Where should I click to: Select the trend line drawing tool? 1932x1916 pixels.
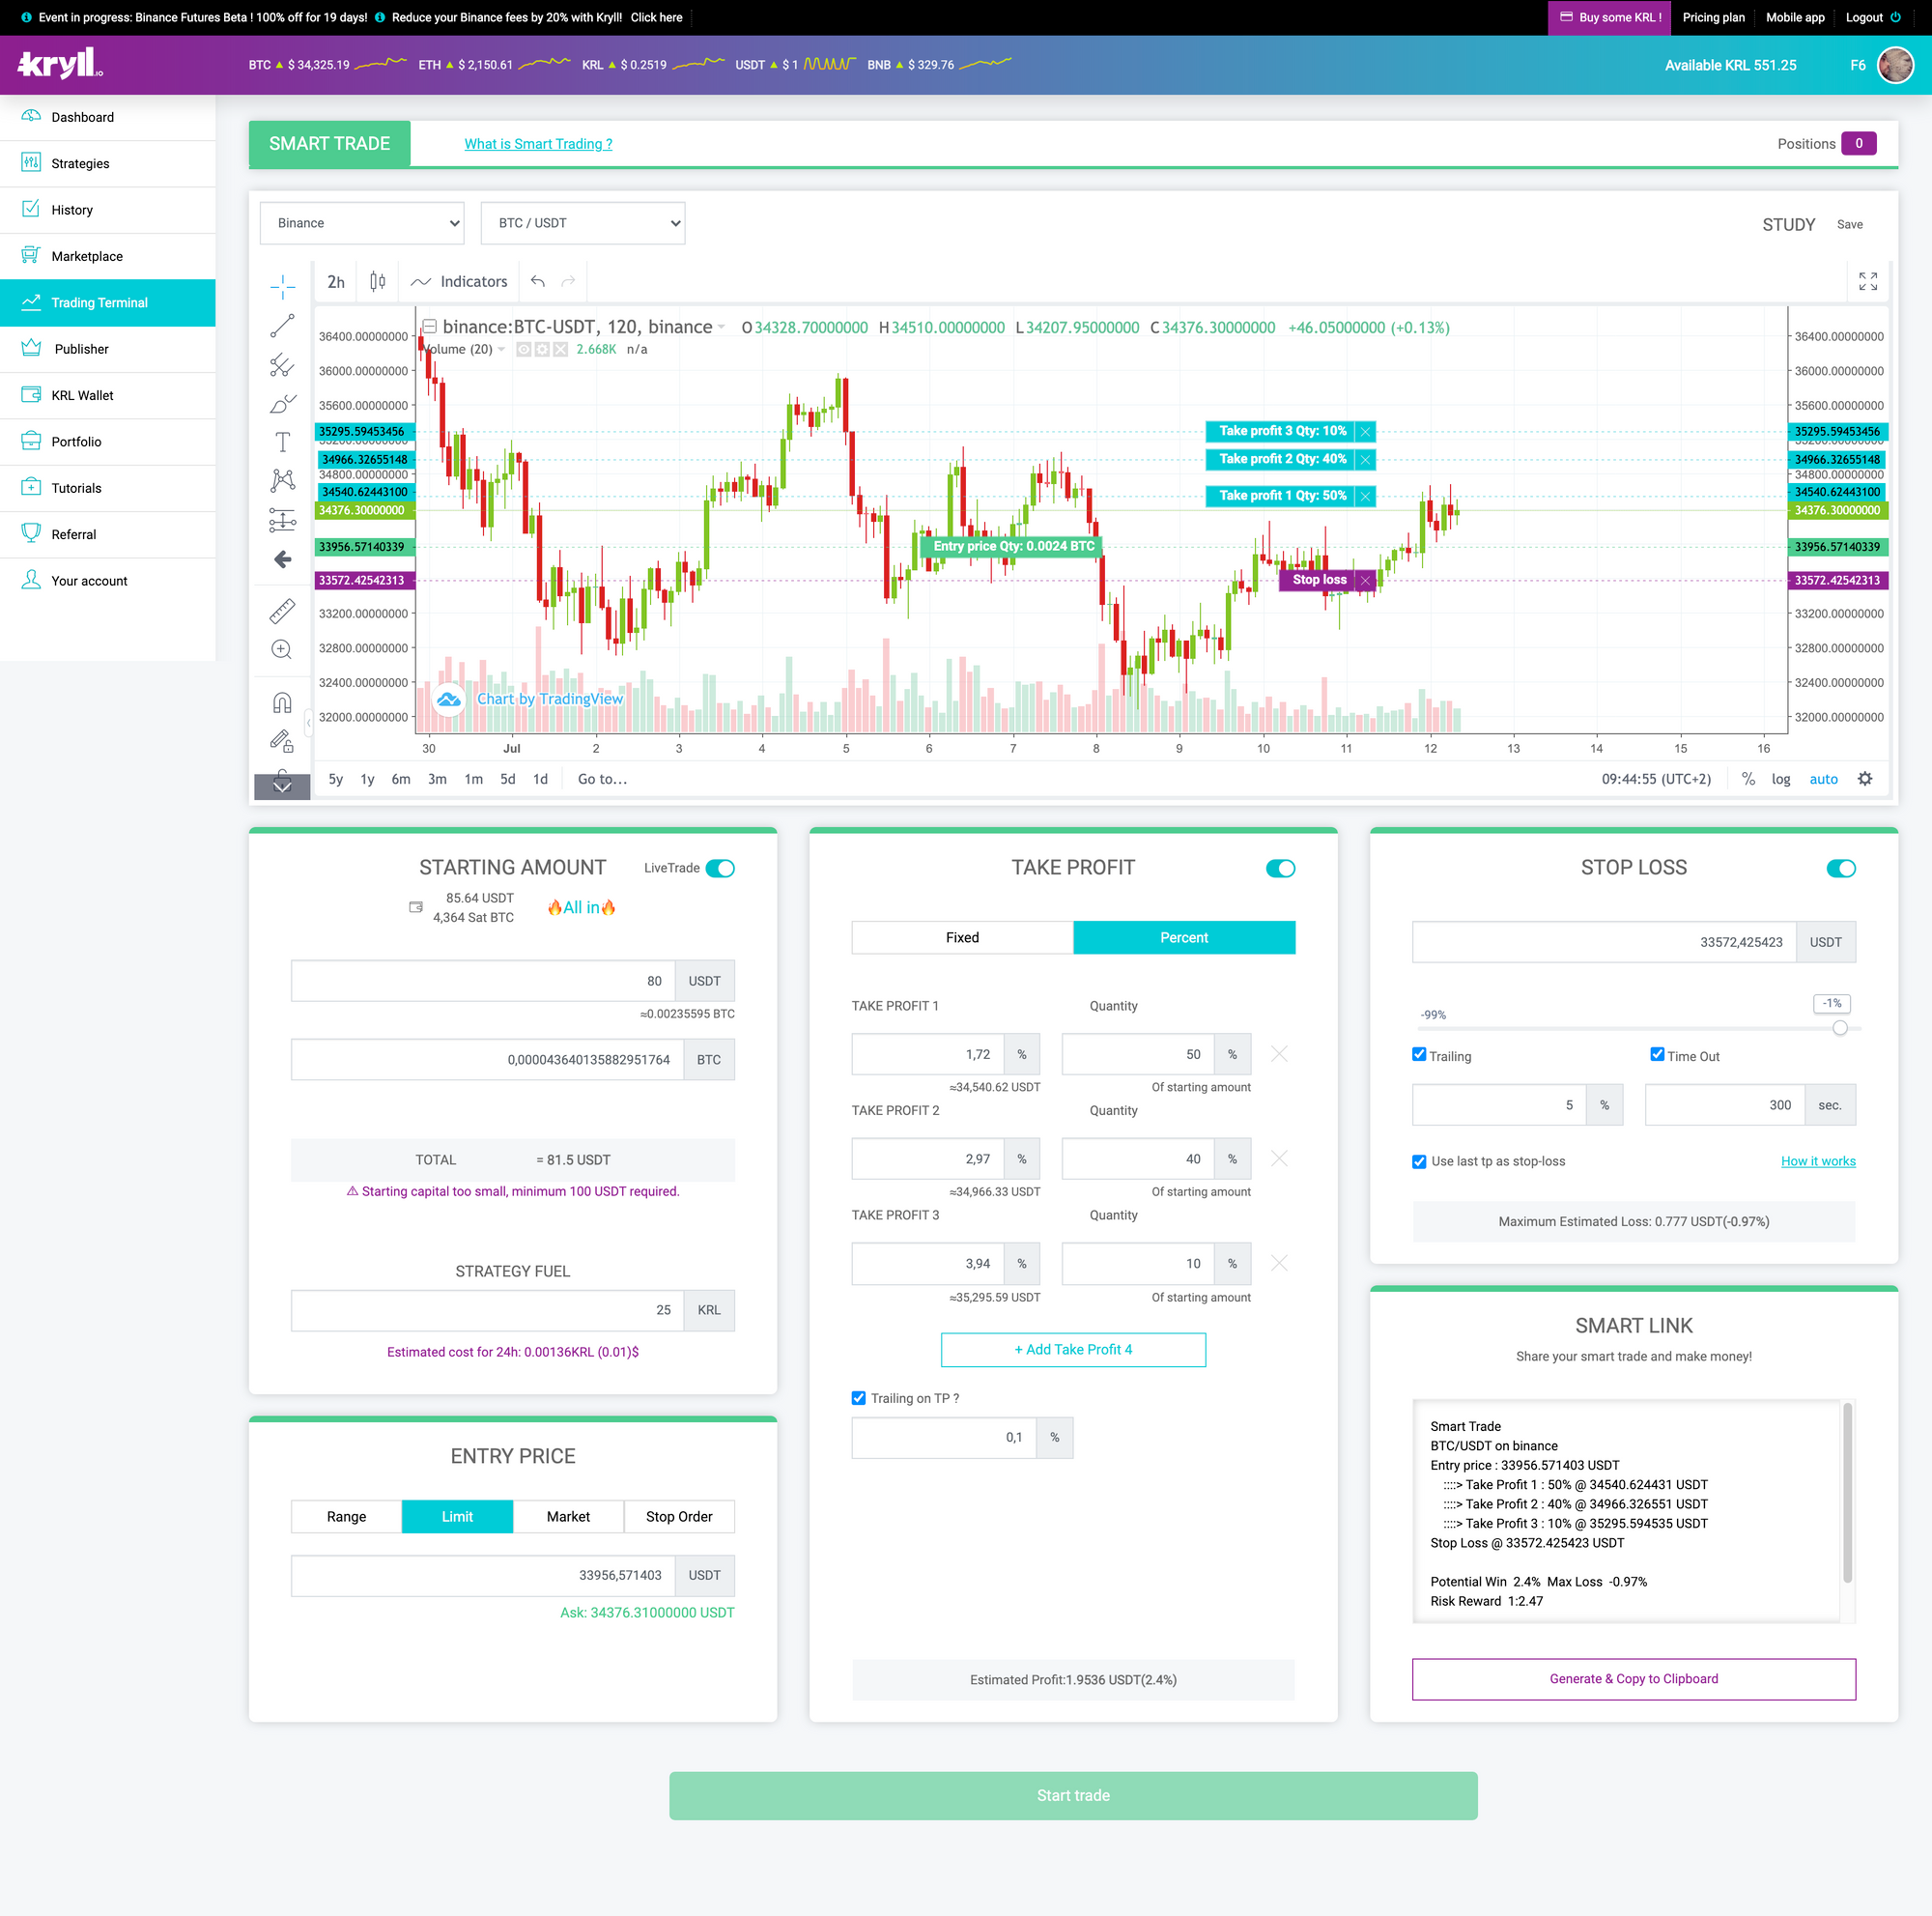tap(282, 326)
